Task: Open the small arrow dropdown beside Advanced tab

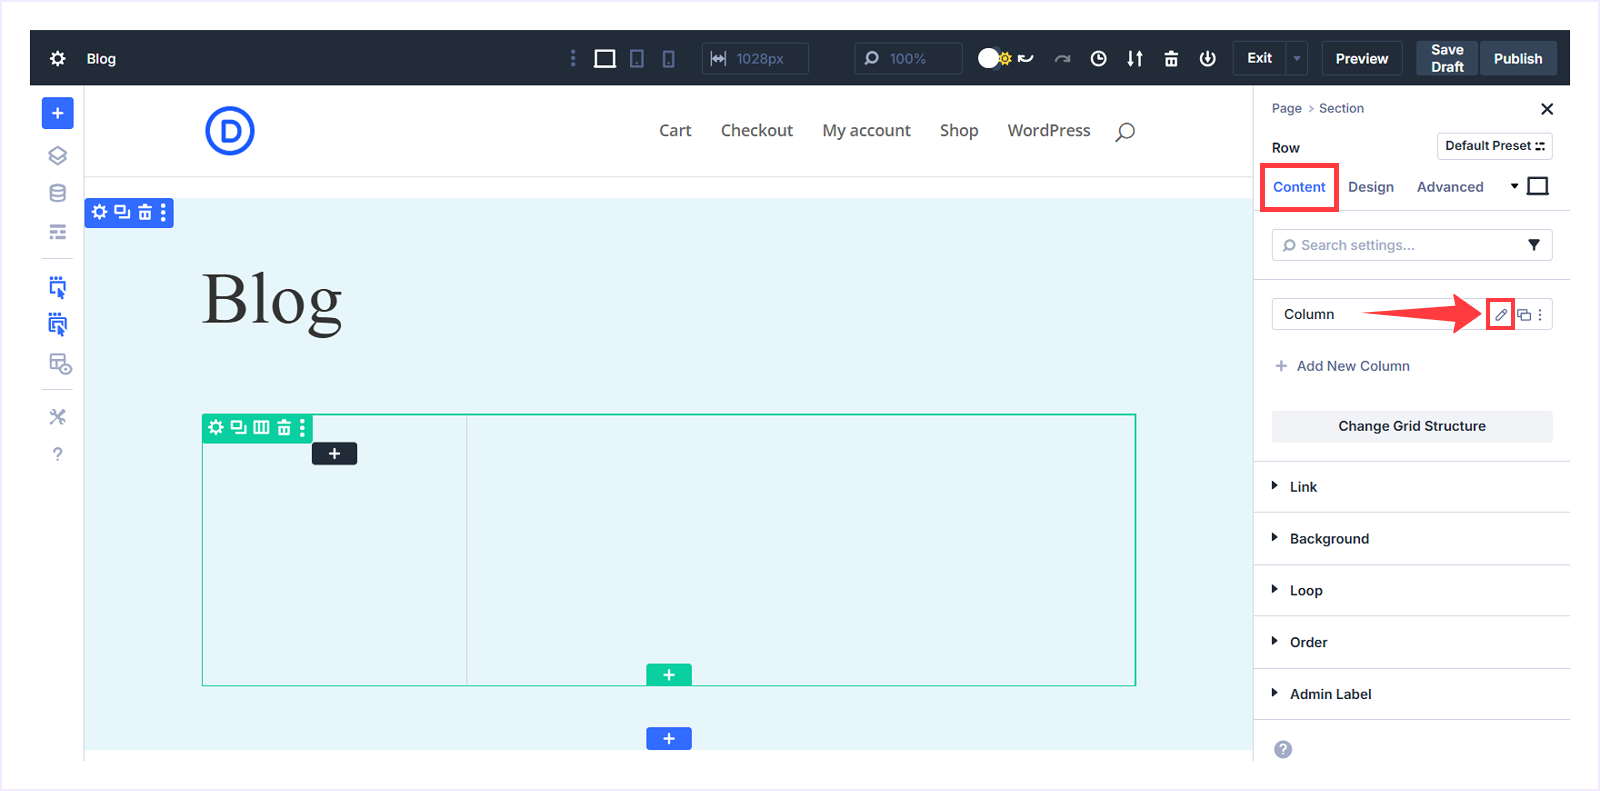Action: 1514,186
